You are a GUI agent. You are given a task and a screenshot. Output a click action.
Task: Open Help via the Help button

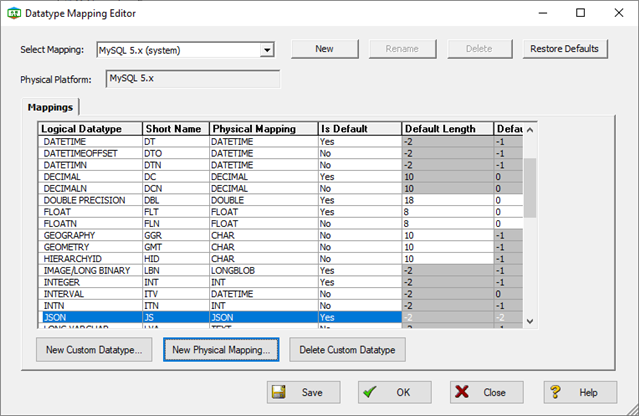click(x=580, y=392)
